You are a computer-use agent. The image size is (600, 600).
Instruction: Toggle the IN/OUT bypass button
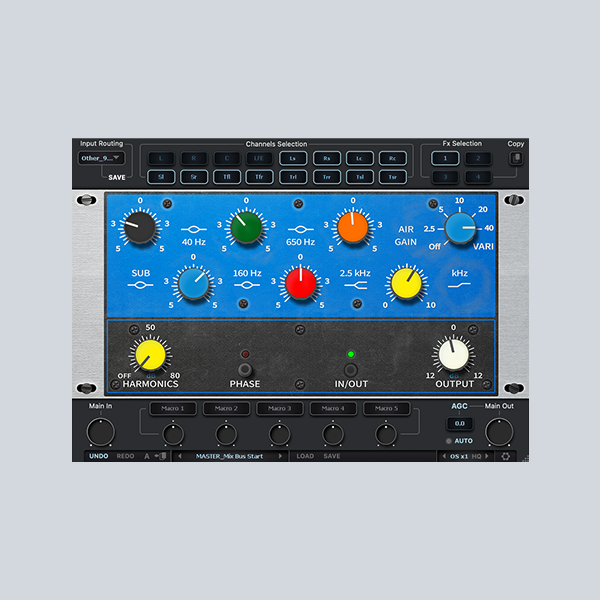click(351, 370)
